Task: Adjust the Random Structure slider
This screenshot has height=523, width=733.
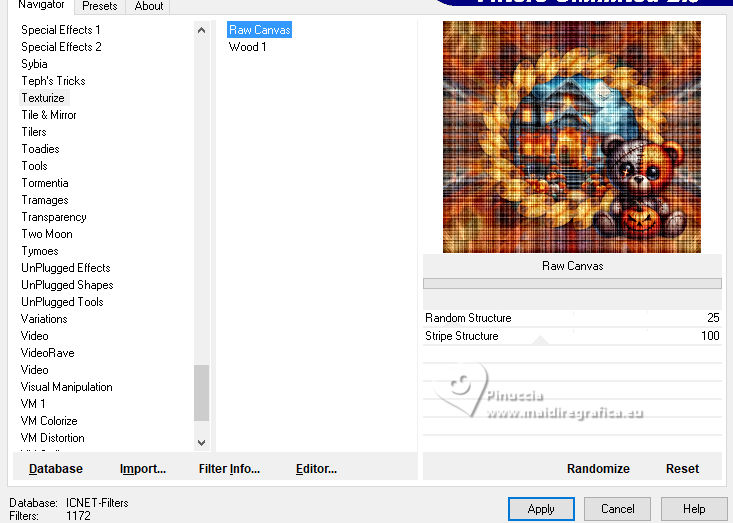Action: 572,318
